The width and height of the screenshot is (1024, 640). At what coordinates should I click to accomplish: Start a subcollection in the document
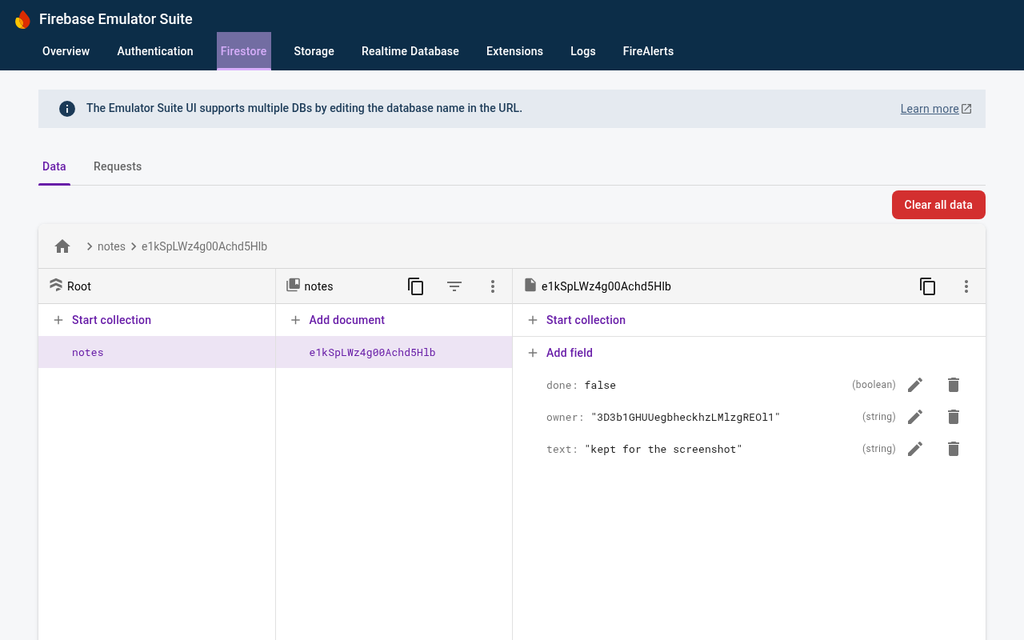[586, 320]
